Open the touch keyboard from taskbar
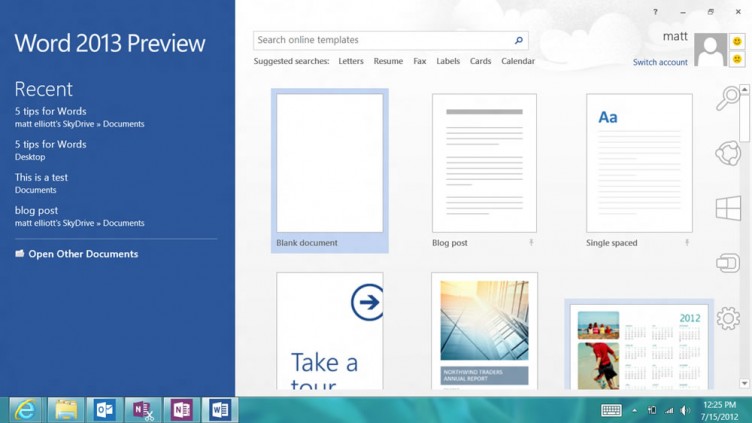This screenshot has width=752, height=423. point(611,411)
